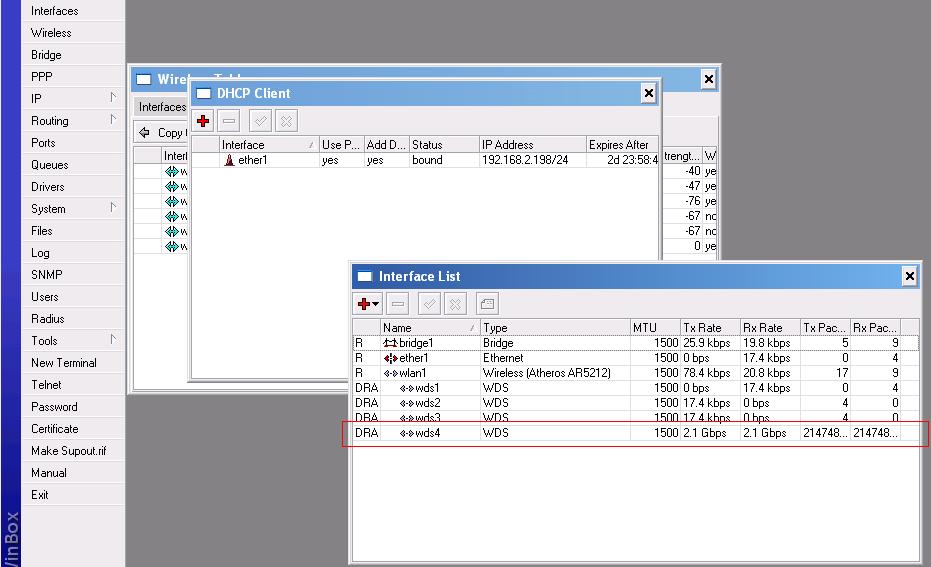Sort by Interface column in DHCP Client
This screenshot has width=931, height=567.
(269, 144)
